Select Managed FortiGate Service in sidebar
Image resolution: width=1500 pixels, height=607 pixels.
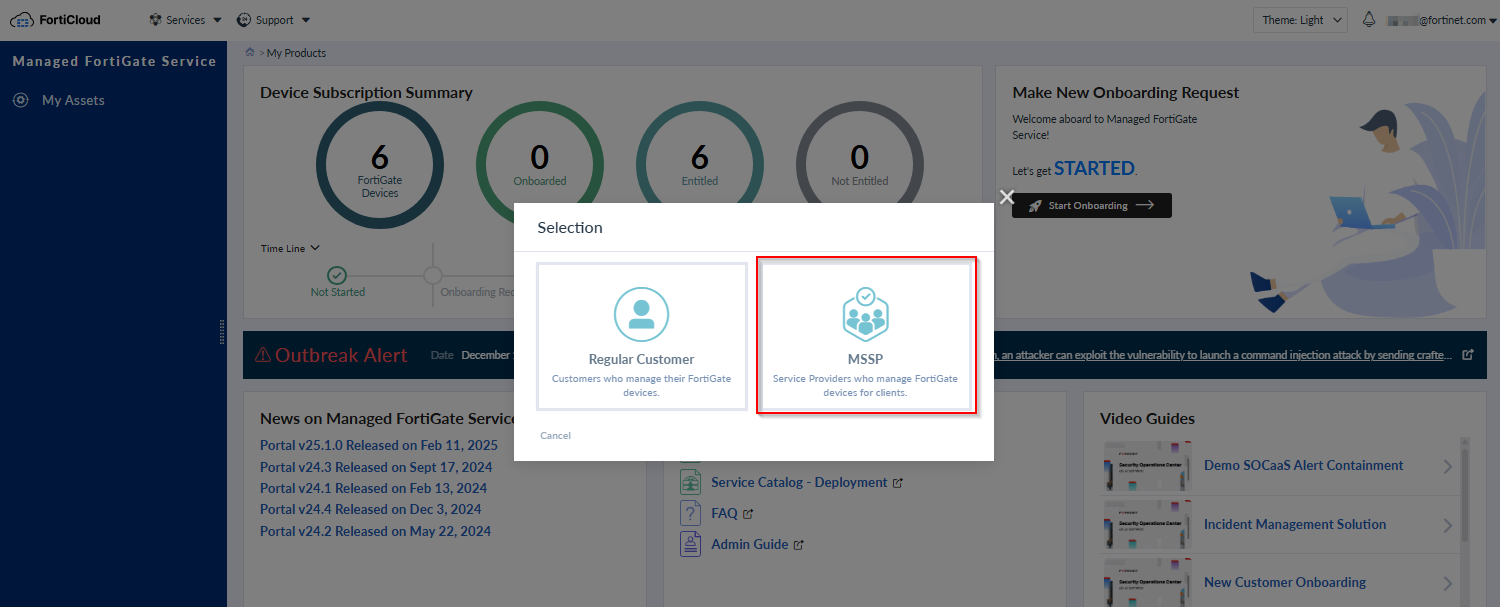pos(113,61)
